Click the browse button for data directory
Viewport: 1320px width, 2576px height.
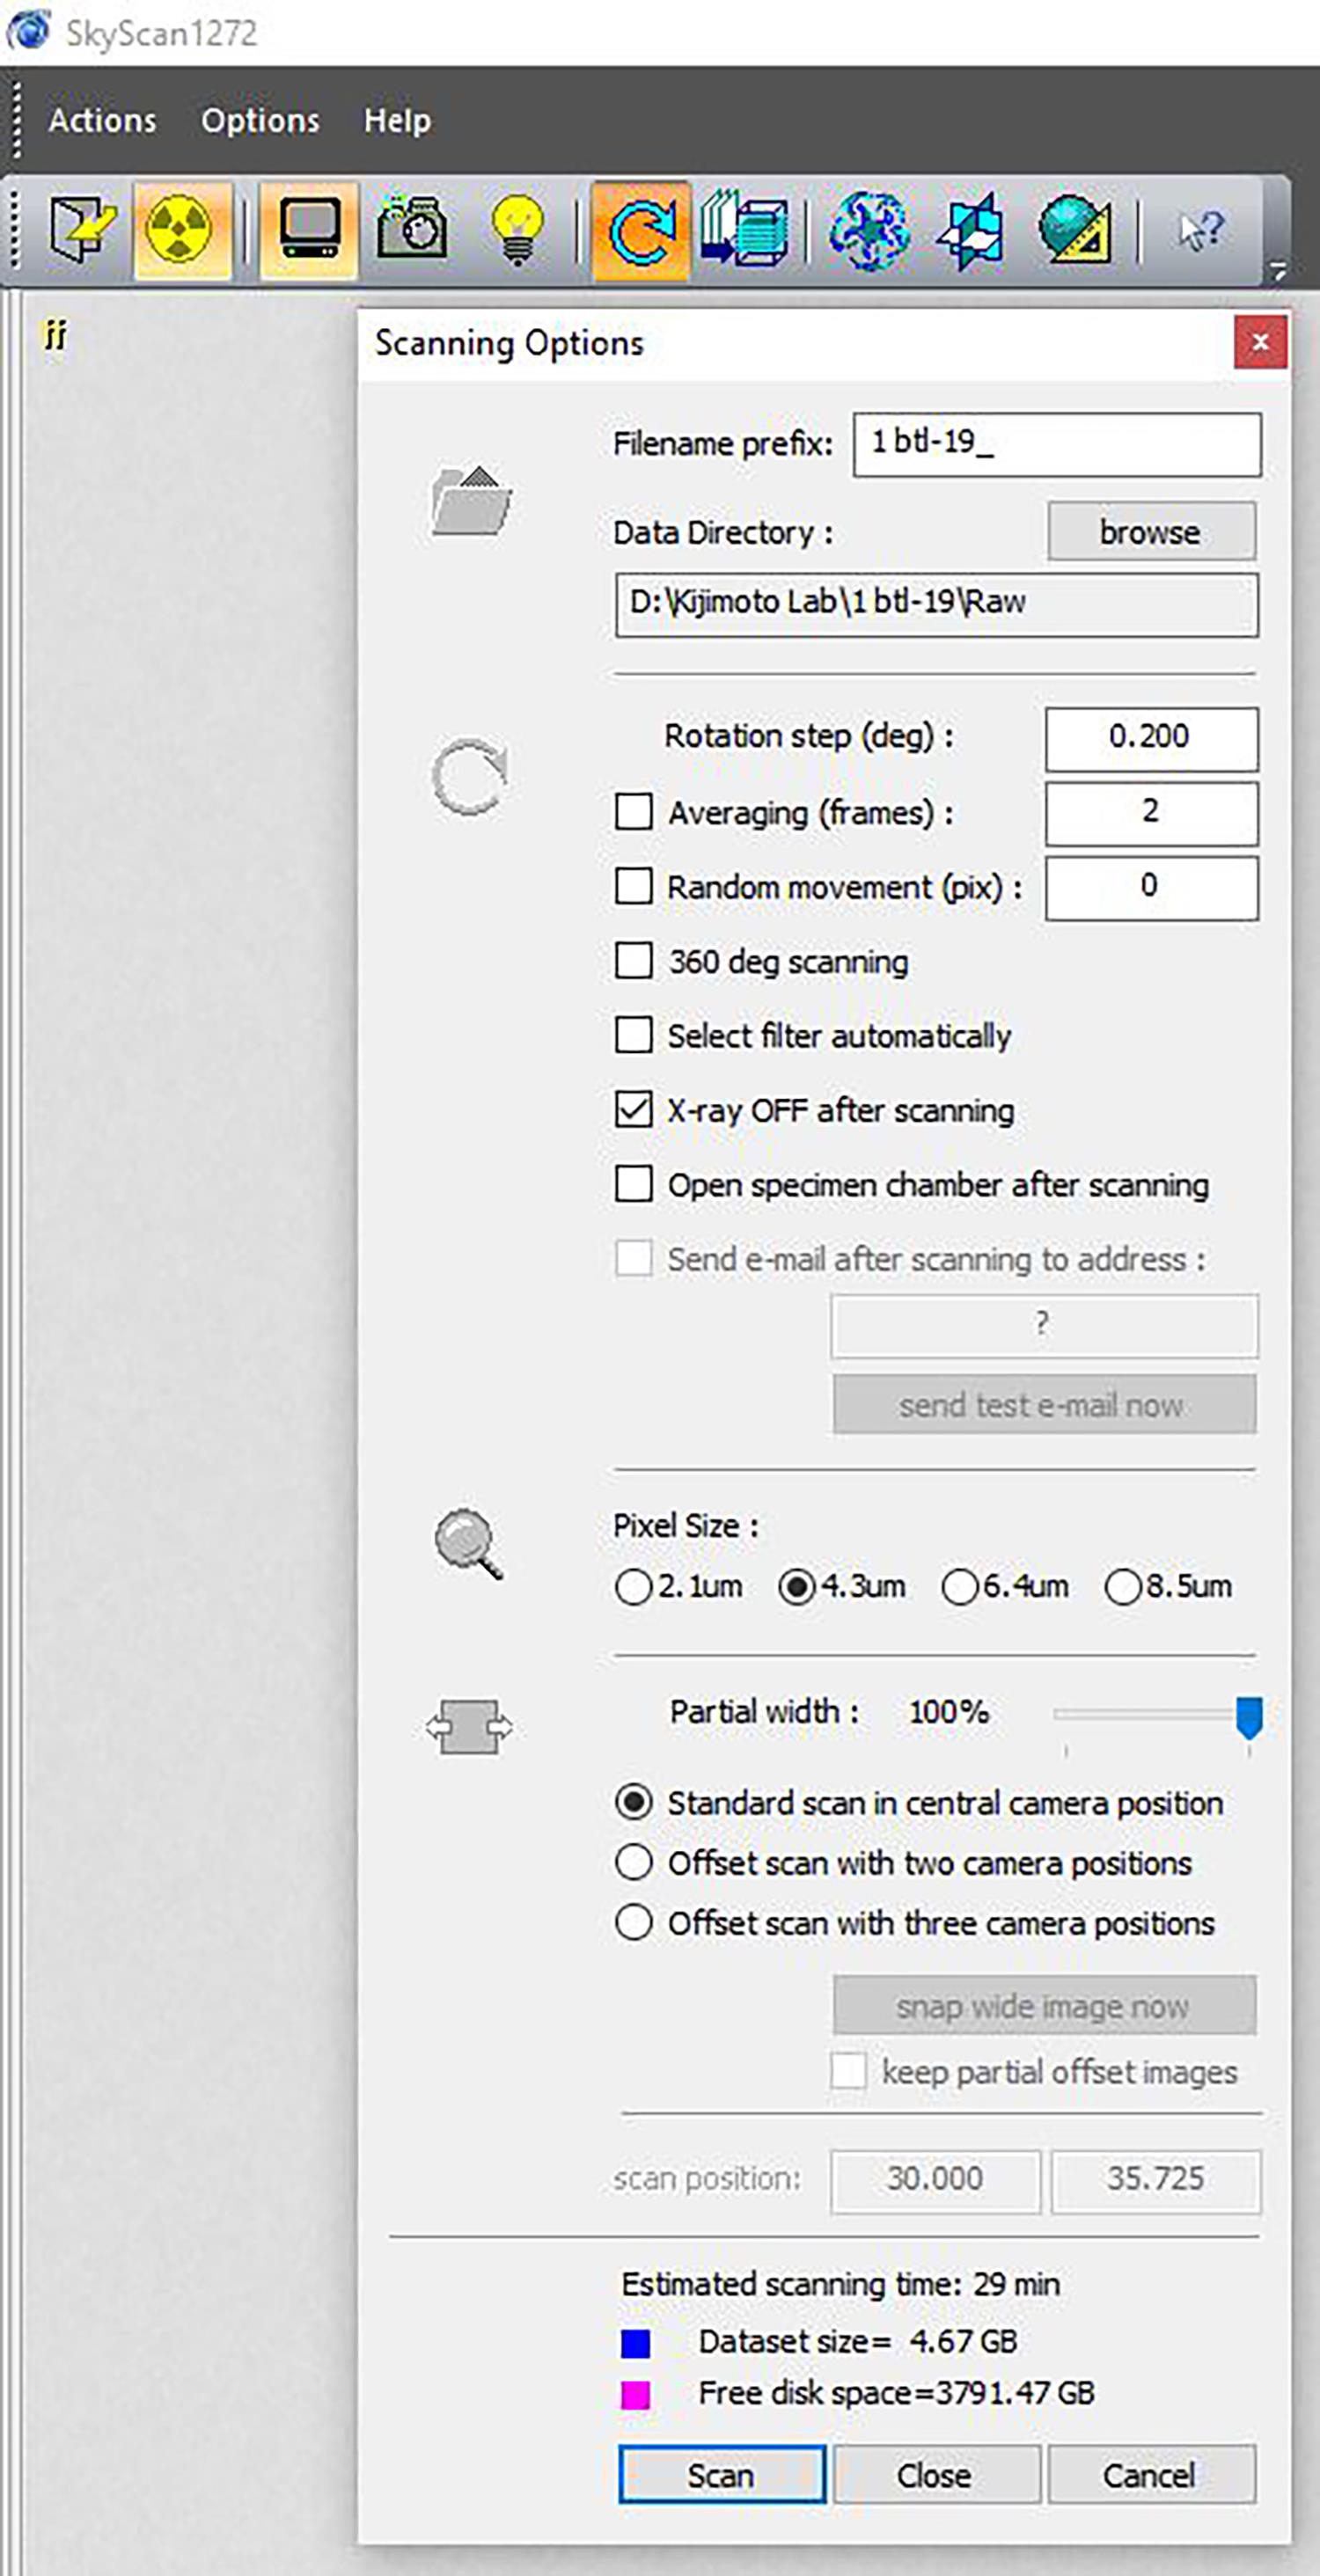click(x=1151, y=531)
